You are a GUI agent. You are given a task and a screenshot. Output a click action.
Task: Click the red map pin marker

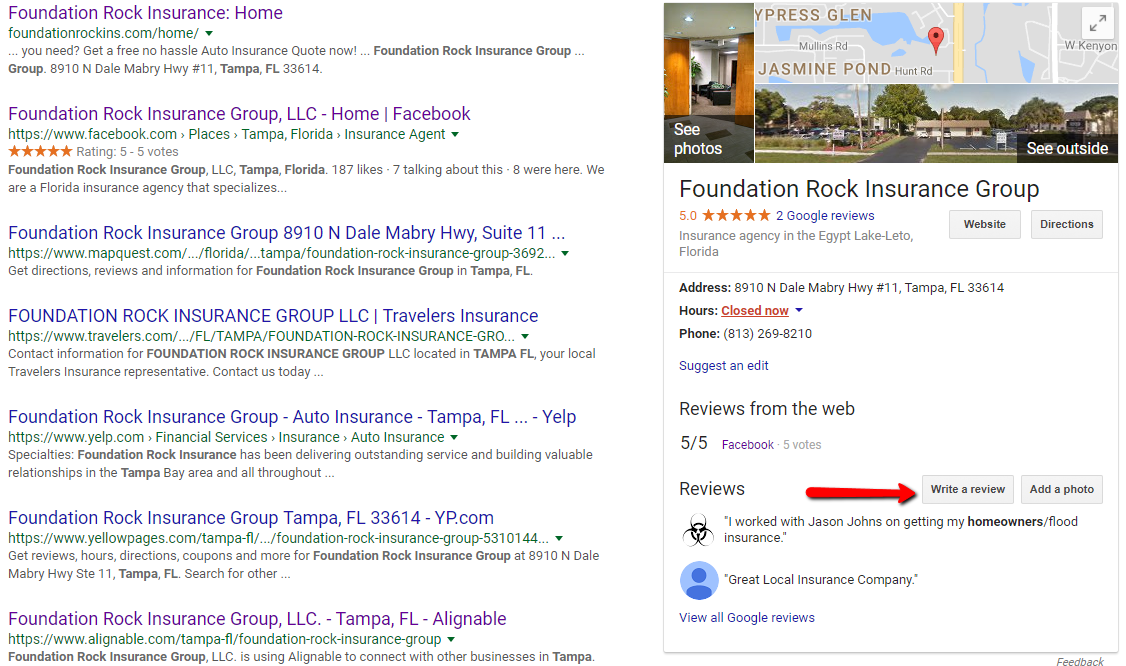[936, 40]
